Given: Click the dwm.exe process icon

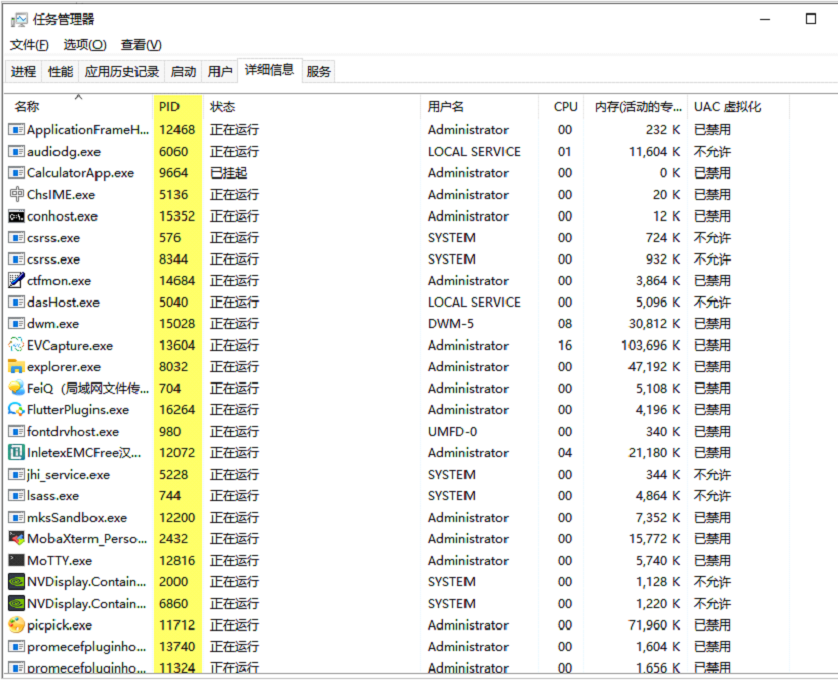Looking at the screenshot, I should 17,324.
